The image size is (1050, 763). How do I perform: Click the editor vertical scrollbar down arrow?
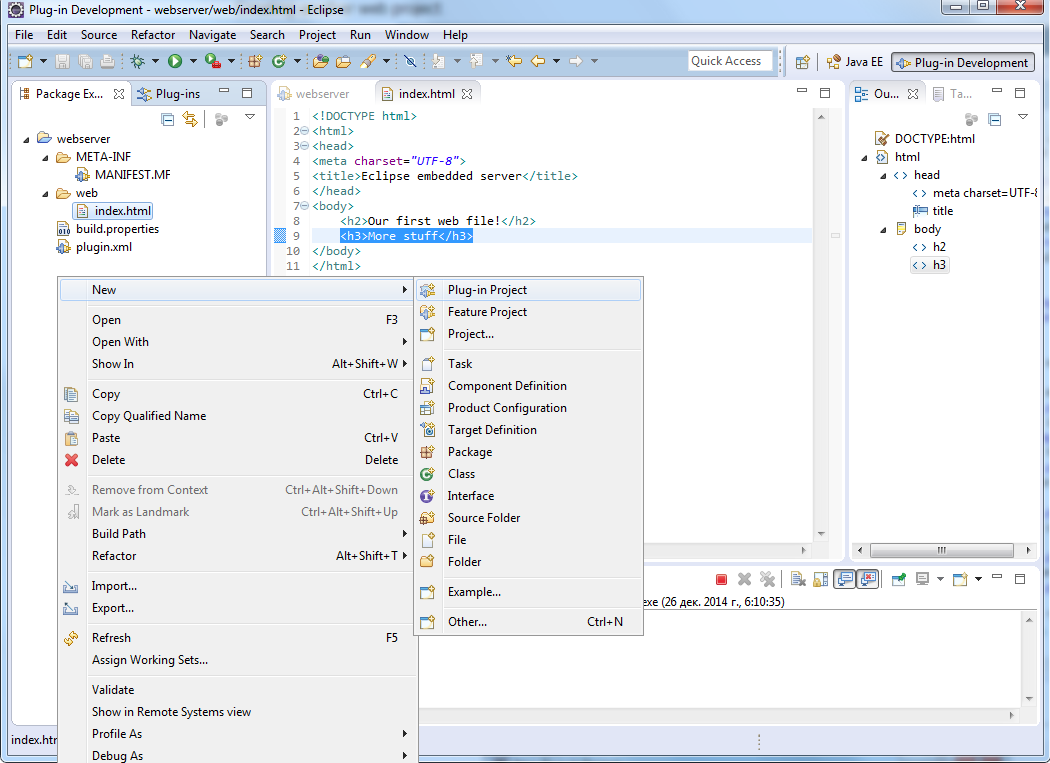point(821,534)
